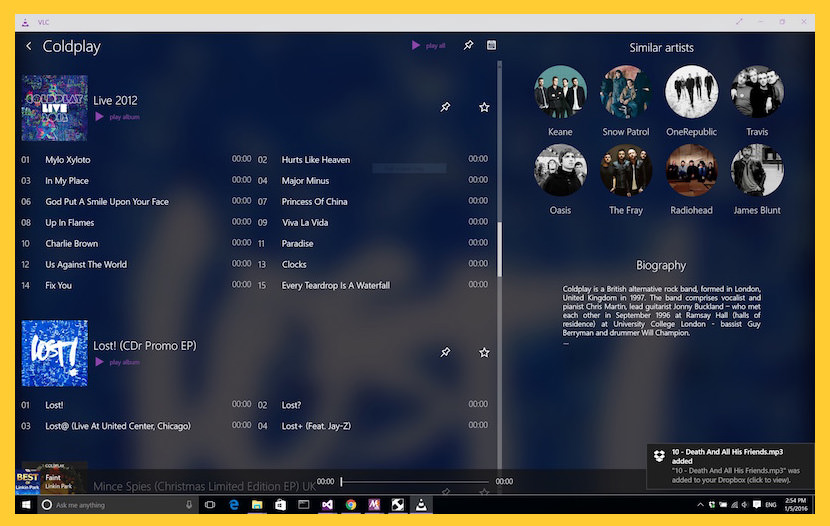
Task: Open the Windows Store taskbar icon
Action: click(280, 505)
